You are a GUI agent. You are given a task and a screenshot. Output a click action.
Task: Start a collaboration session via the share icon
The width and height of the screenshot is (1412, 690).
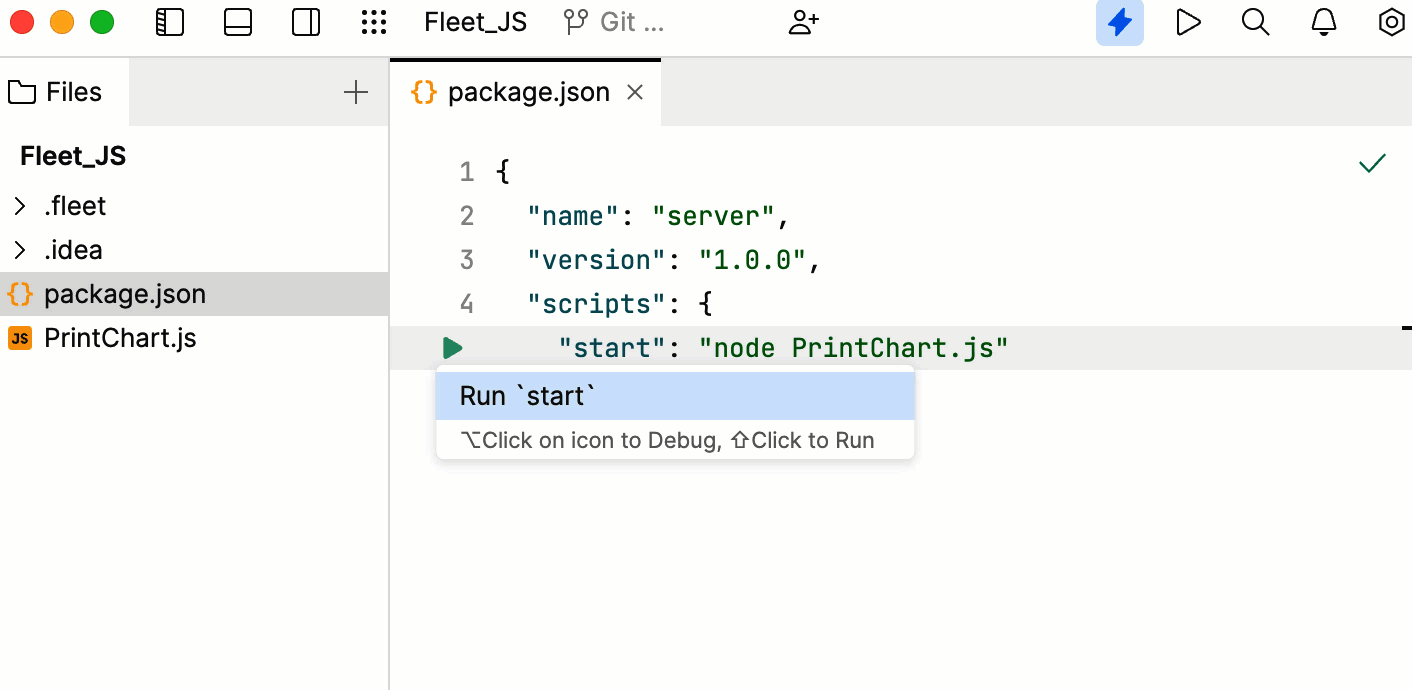click(803, 22)
